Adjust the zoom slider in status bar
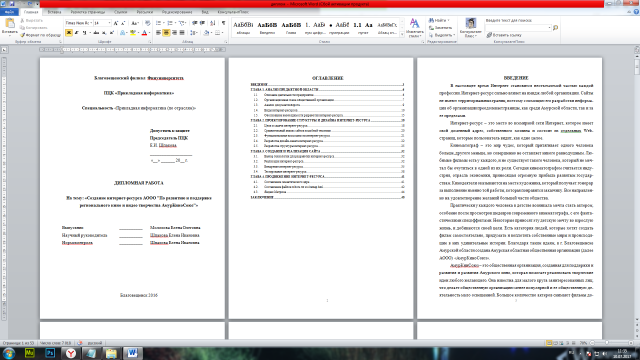 607,343
